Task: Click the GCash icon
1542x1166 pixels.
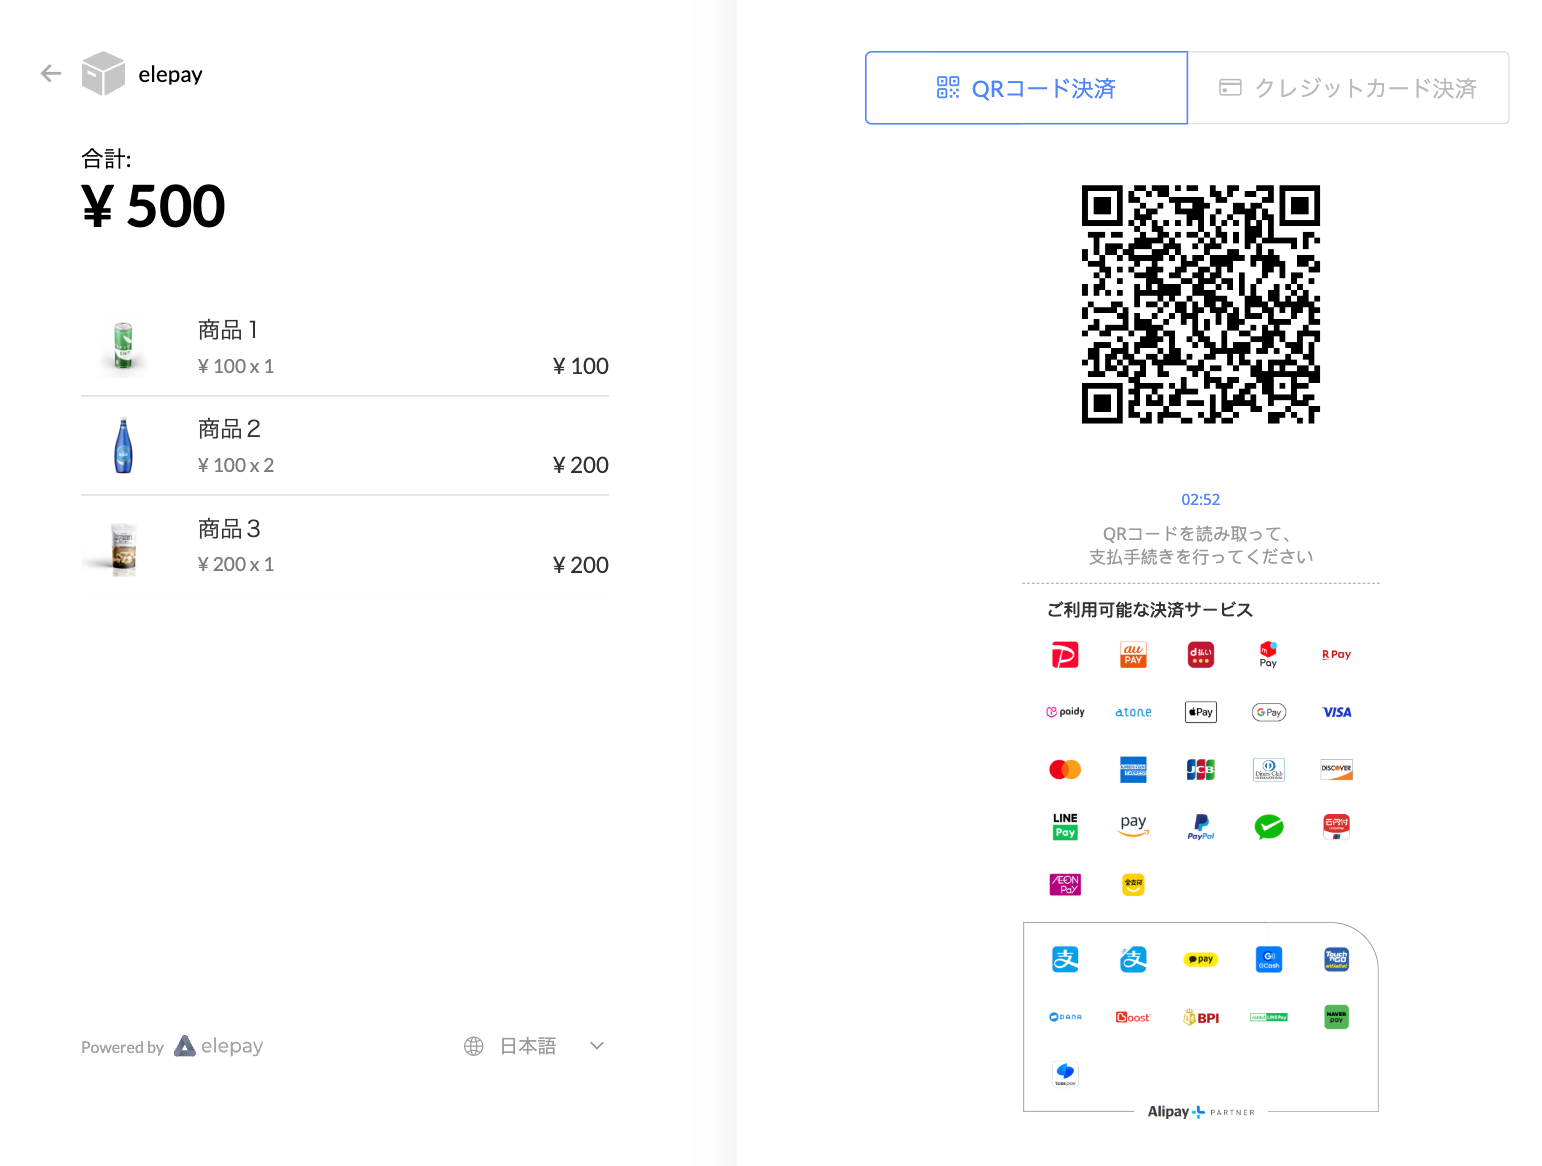Action: [x=1269, y=960]
